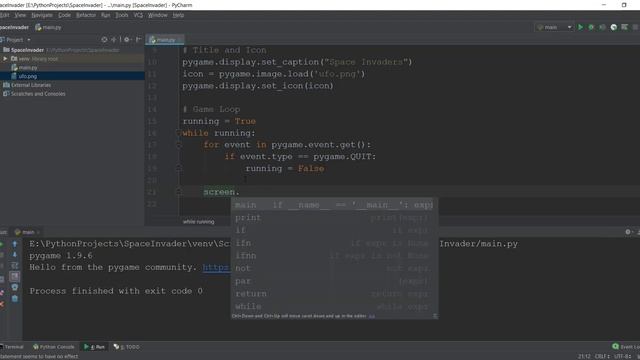
Task: Open the VCS menu
Action: 138,15
